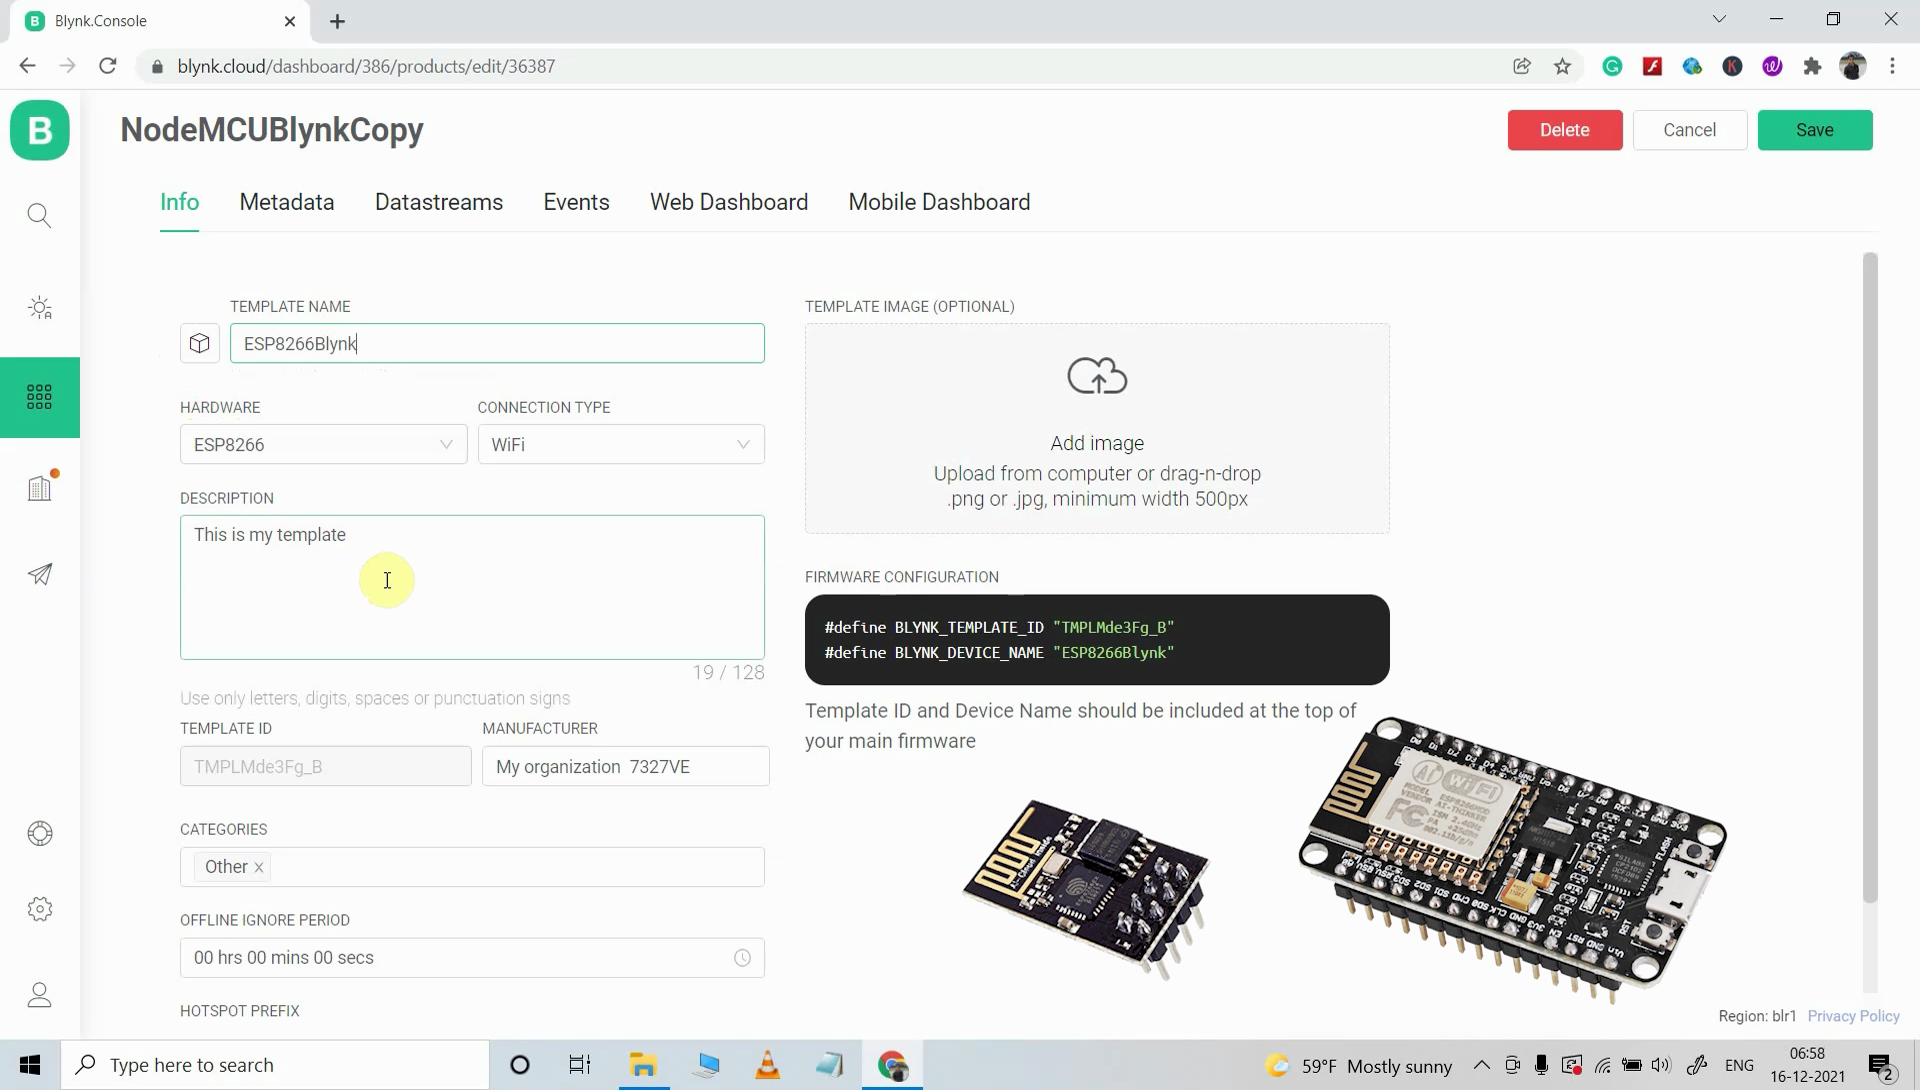Click the DESCRIPTION text area field

pos(471,587)
